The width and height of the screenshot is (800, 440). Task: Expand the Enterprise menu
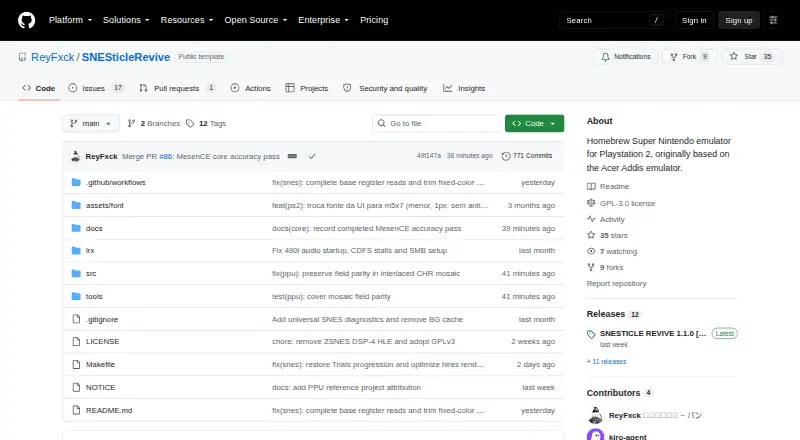point(323,20)
